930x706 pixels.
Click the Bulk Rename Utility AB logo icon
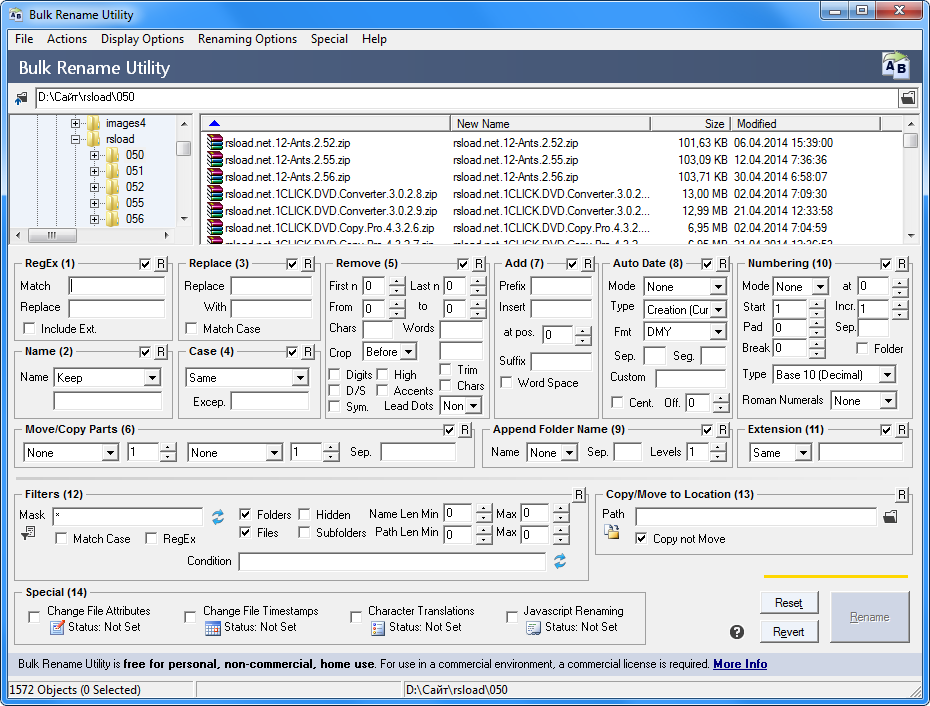(894, 64)
